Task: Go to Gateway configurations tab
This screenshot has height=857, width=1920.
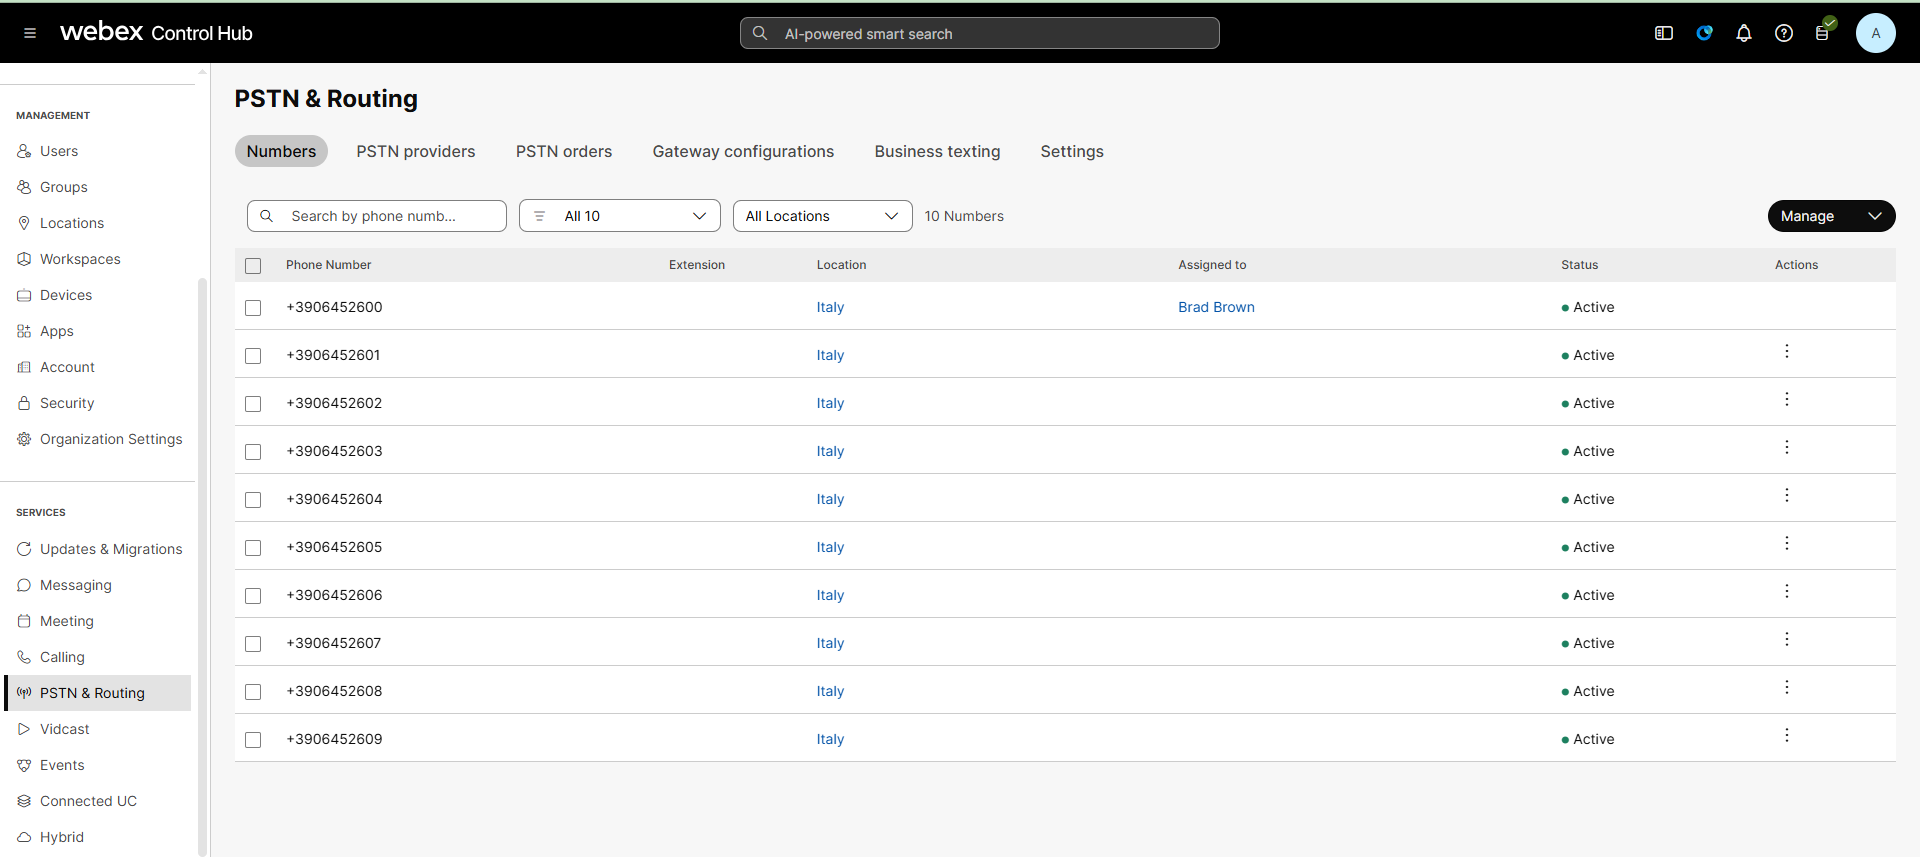Action: tap(742, 152)
